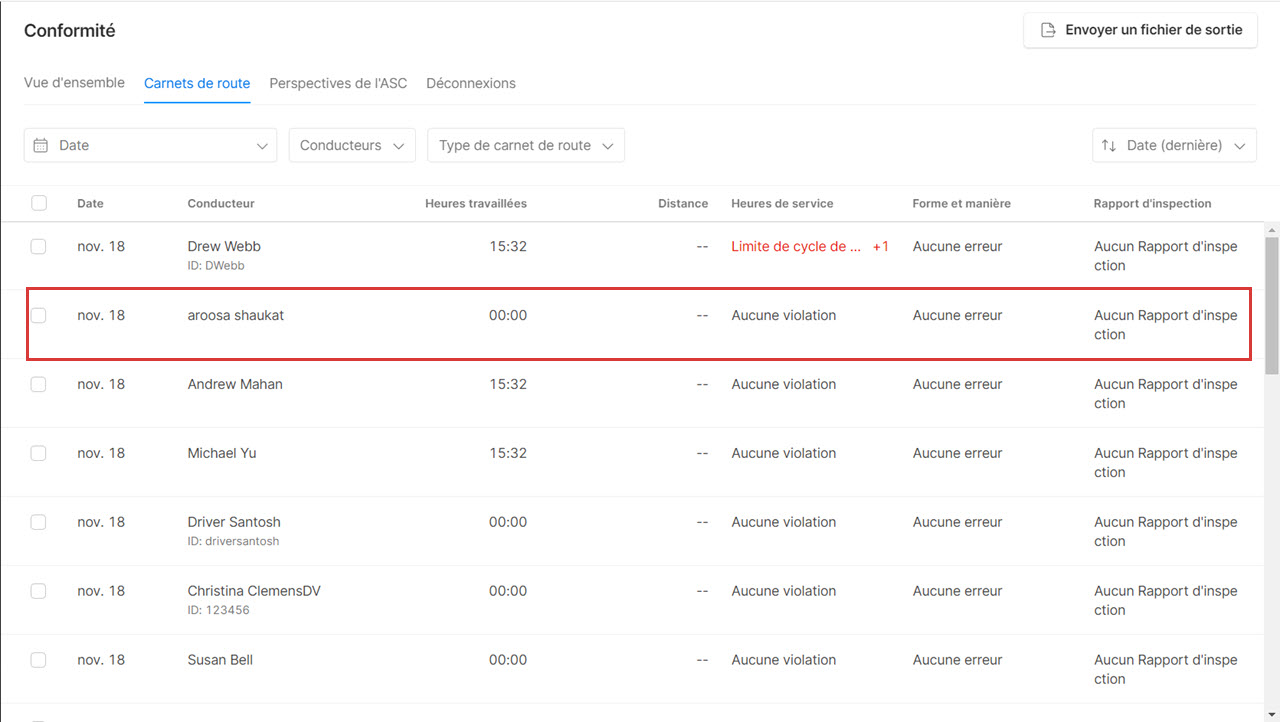The width and height of the screenshot is (1280, 722).
Task: Click Drew Webb's 15:32 hours worked
Action: [x=508, y=246]
